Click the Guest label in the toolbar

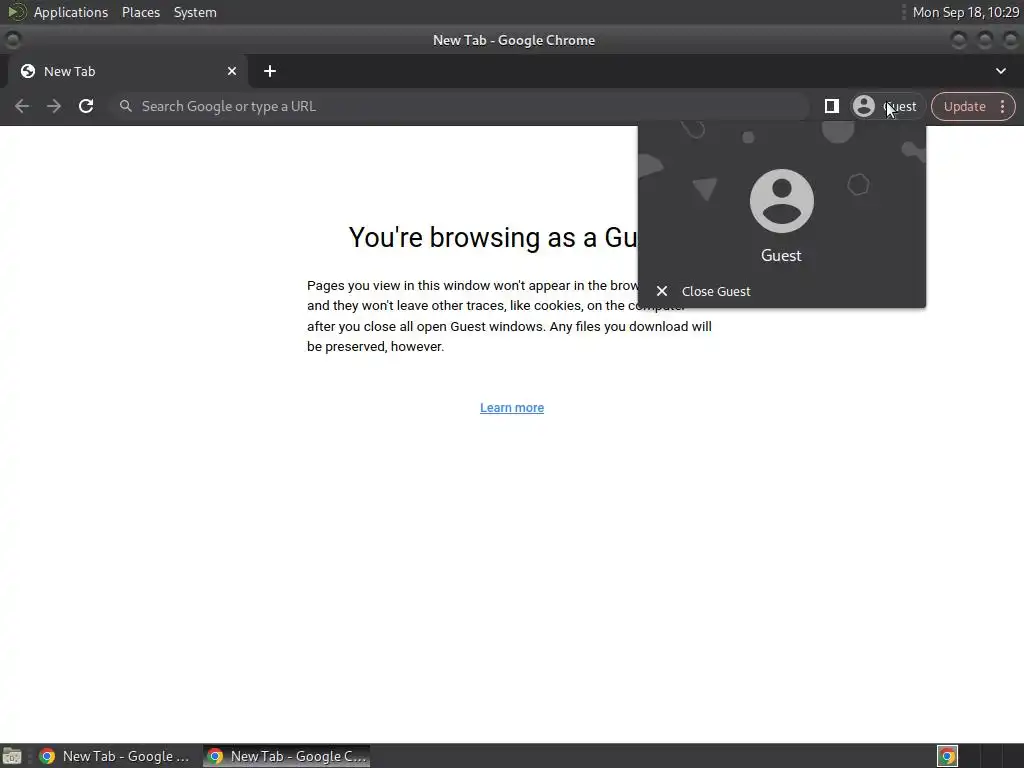coord(900,106)
